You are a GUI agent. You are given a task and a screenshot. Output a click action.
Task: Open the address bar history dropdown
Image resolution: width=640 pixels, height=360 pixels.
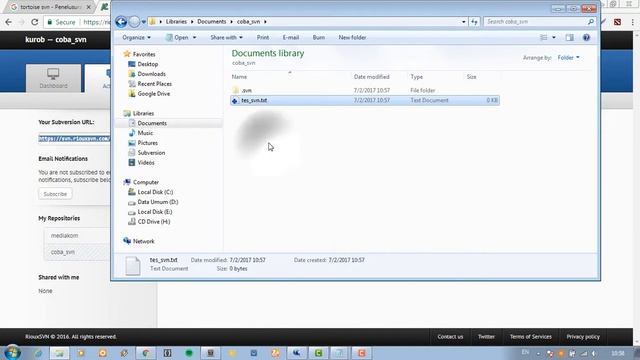coord(464,22)
